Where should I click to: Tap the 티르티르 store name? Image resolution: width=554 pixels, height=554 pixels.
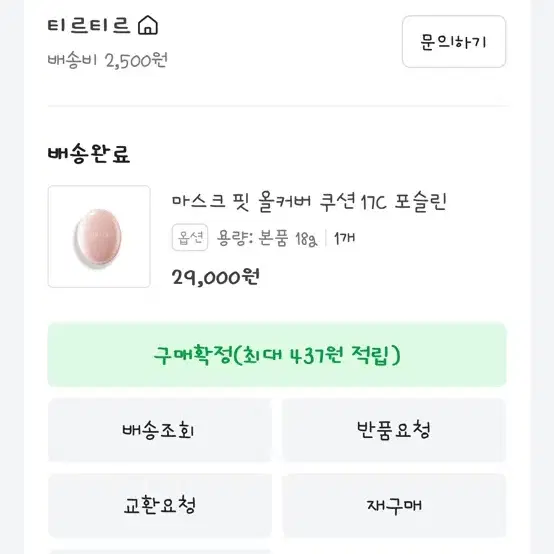pyautogui.click(x=89, y=25)
